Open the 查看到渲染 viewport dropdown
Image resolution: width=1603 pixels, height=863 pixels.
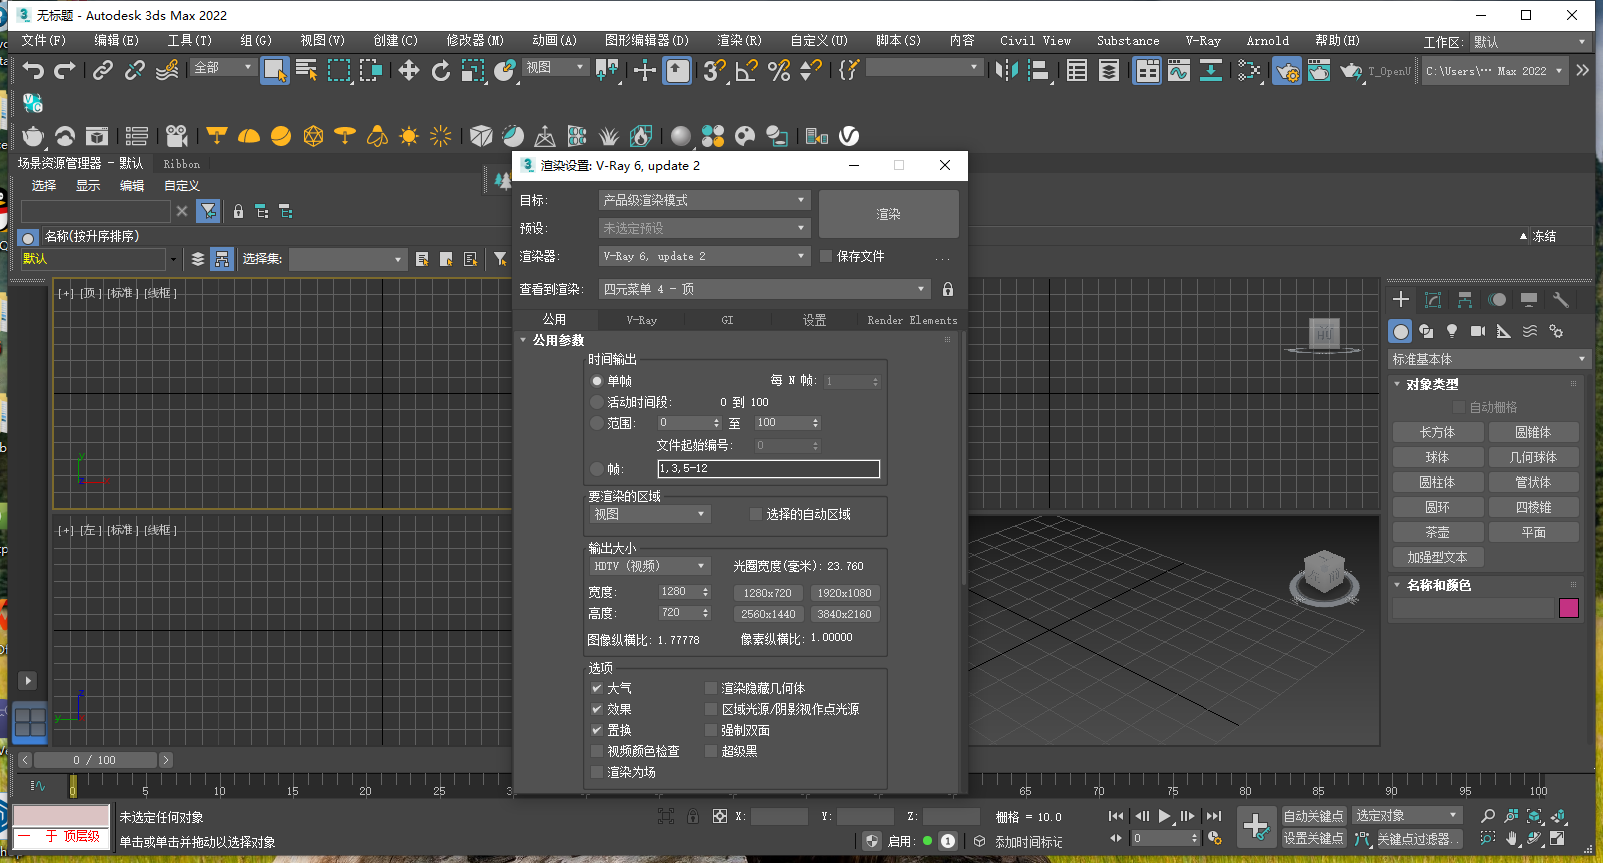tap(765, 289)
